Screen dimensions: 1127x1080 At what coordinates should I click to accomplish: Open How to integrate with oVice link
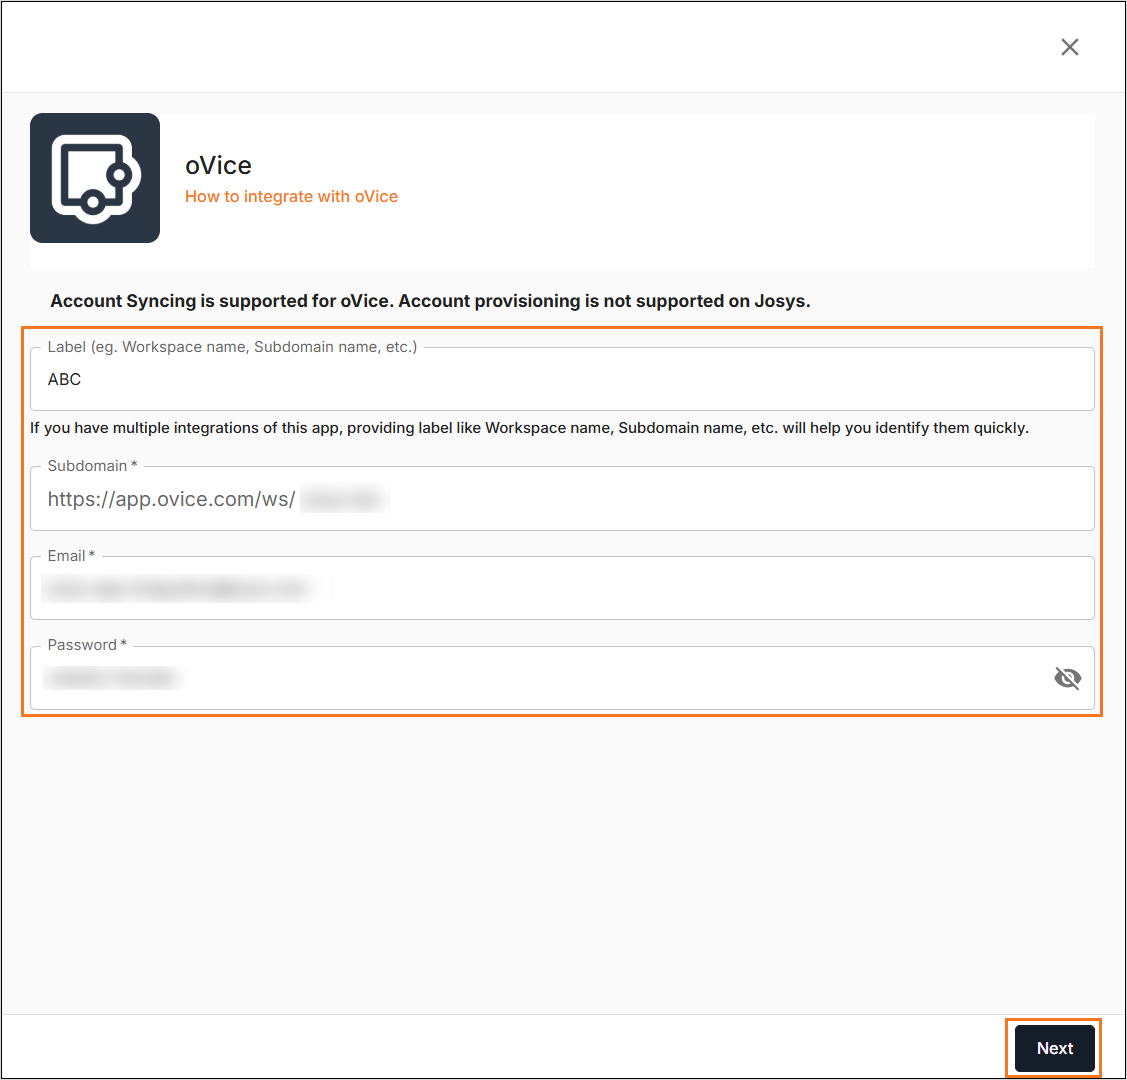coord(291,197)
